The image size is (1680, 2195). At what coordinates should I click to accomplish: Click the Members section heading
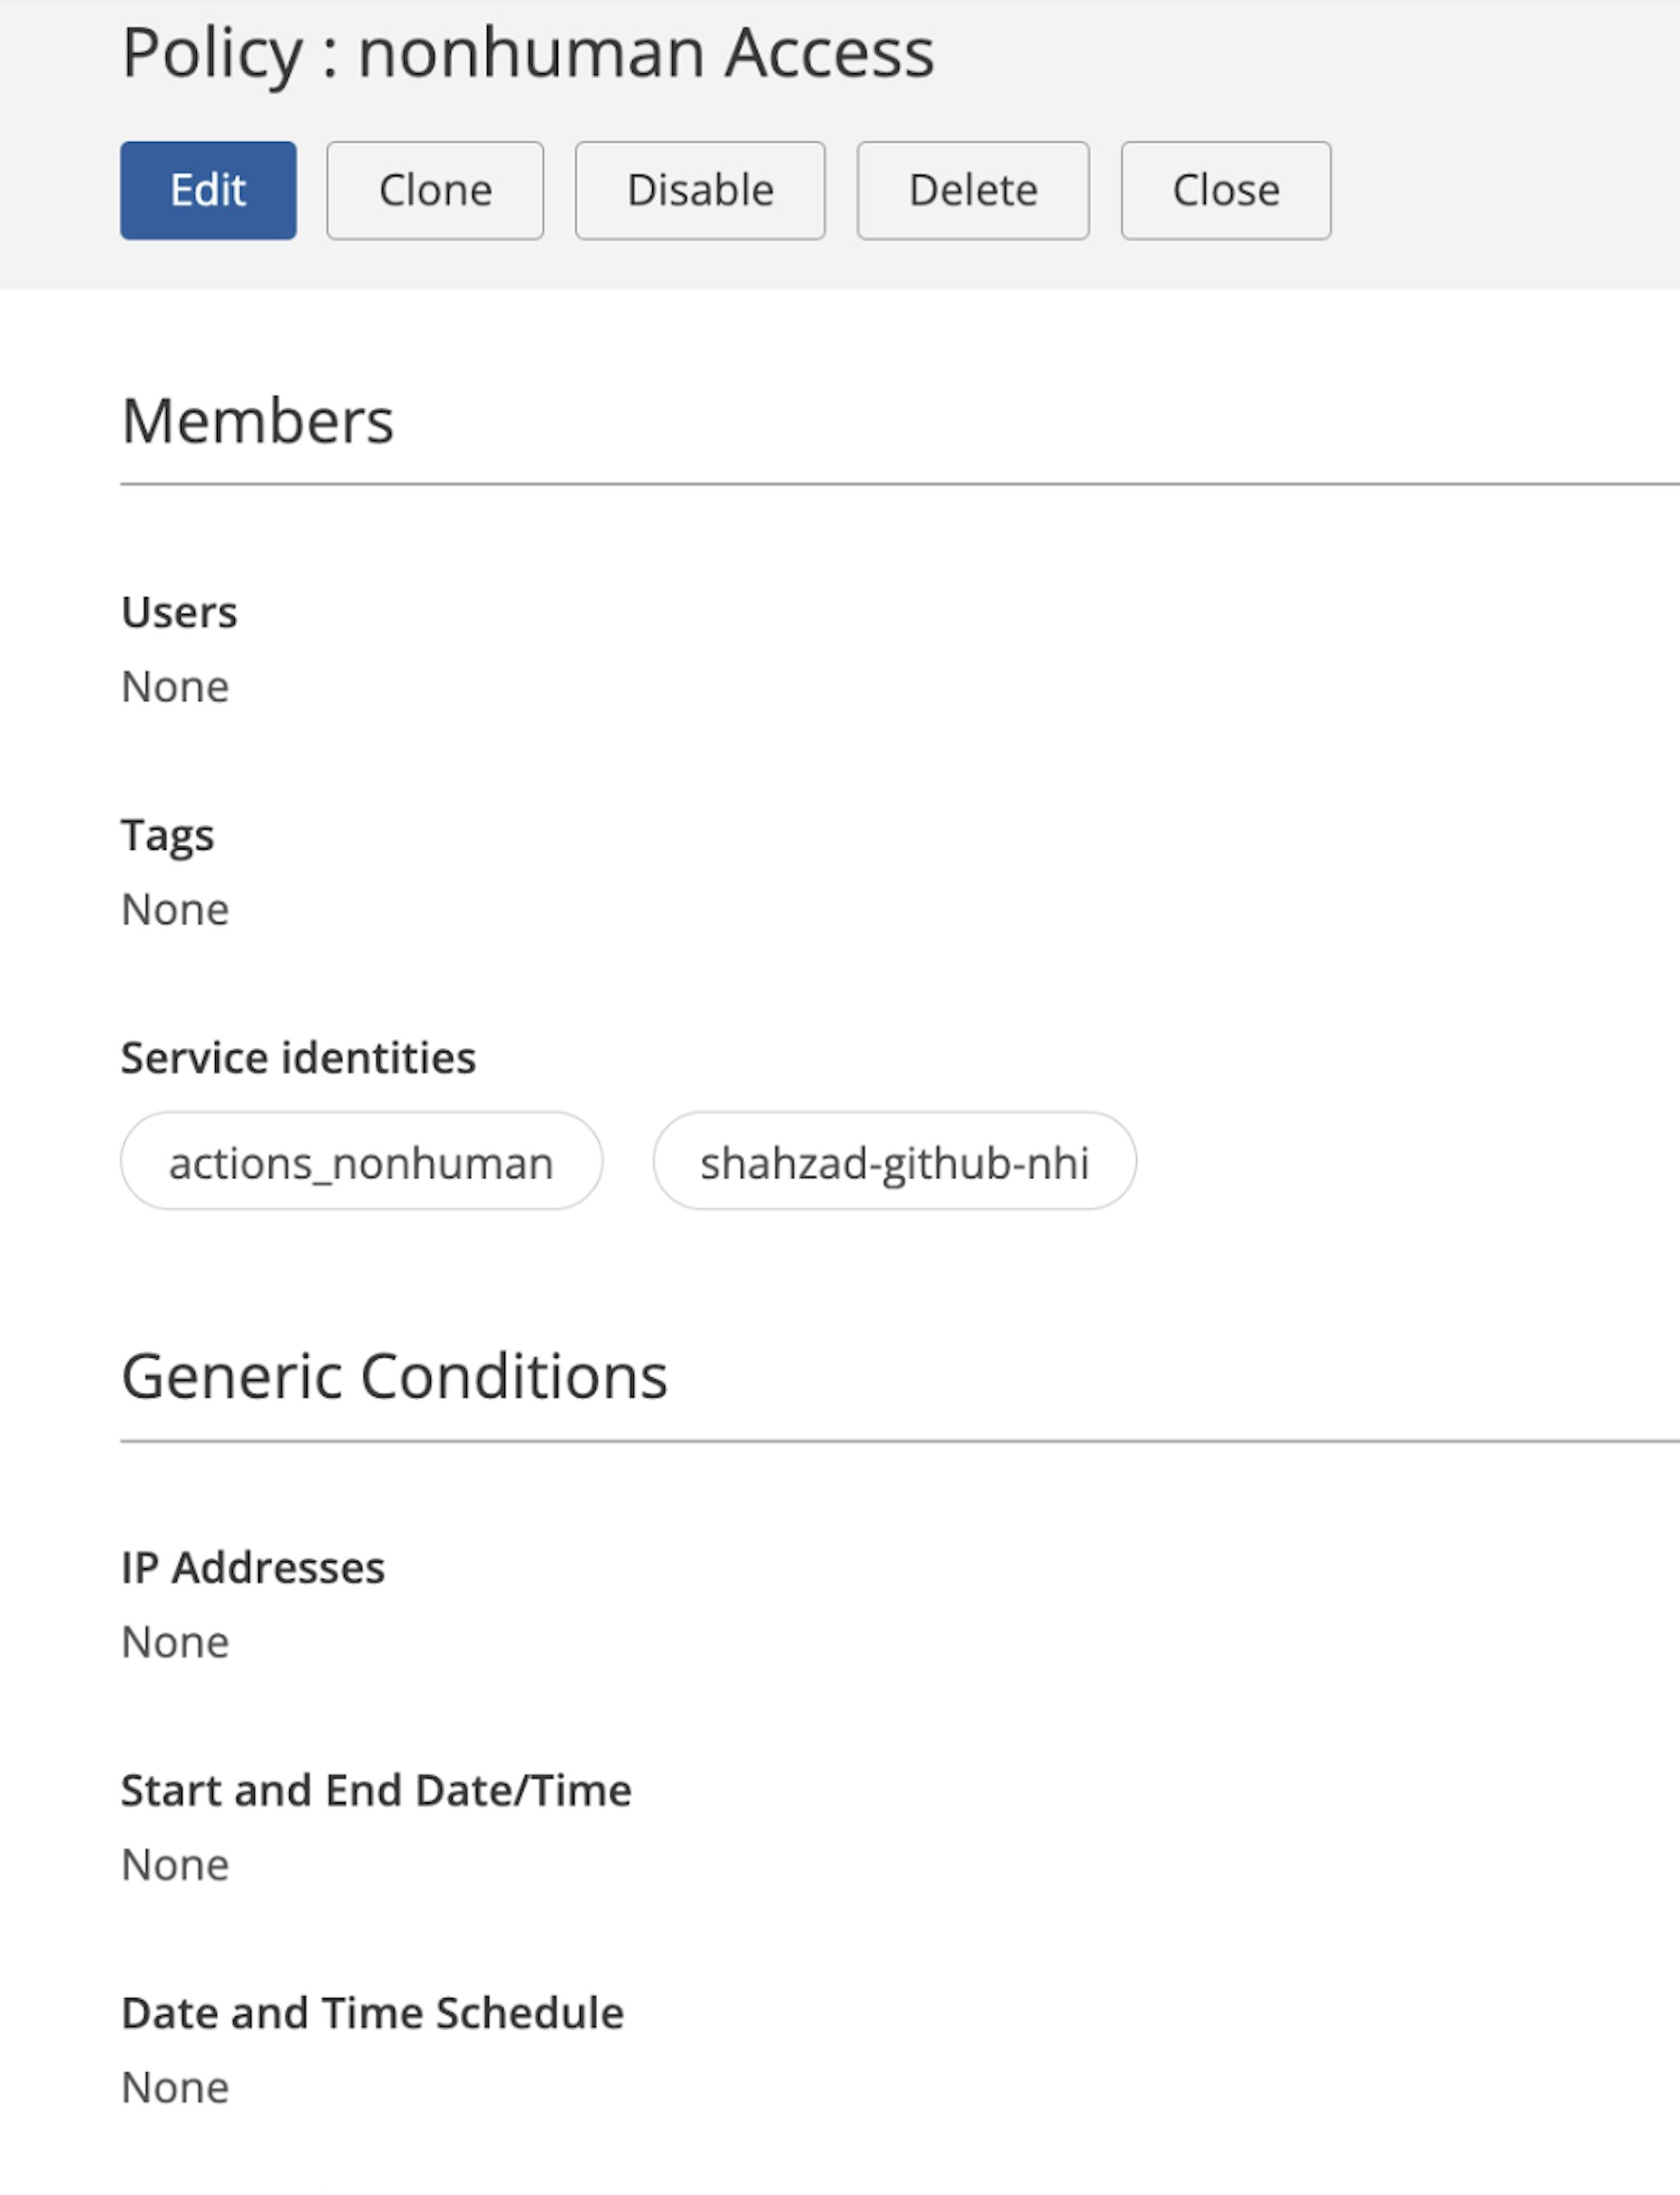[x=257, y=421]
